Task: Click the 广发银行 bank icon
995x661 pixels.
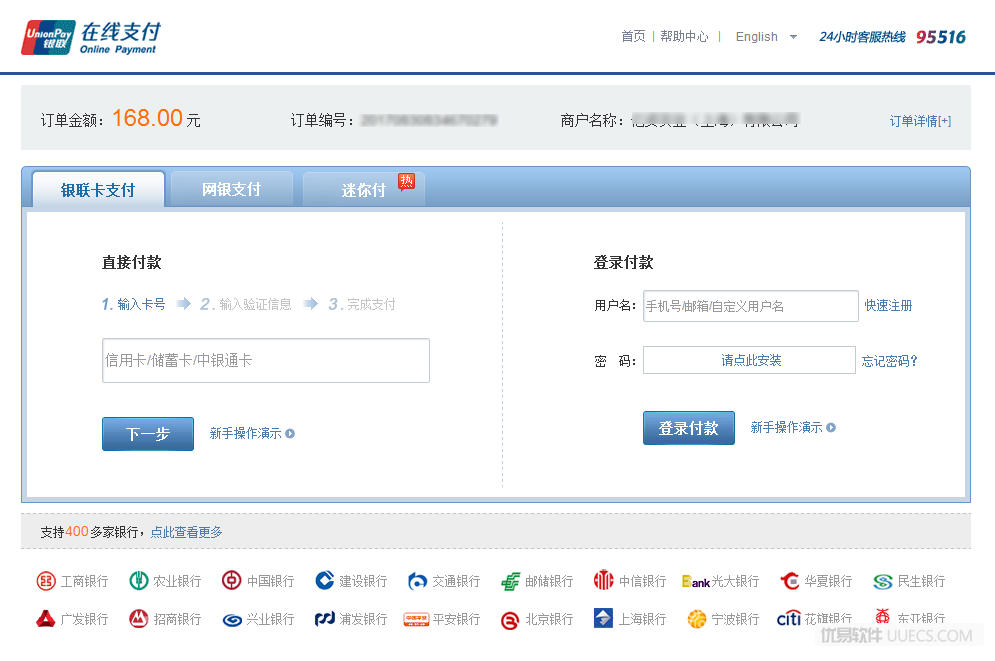Action: [x=46, y=618]
